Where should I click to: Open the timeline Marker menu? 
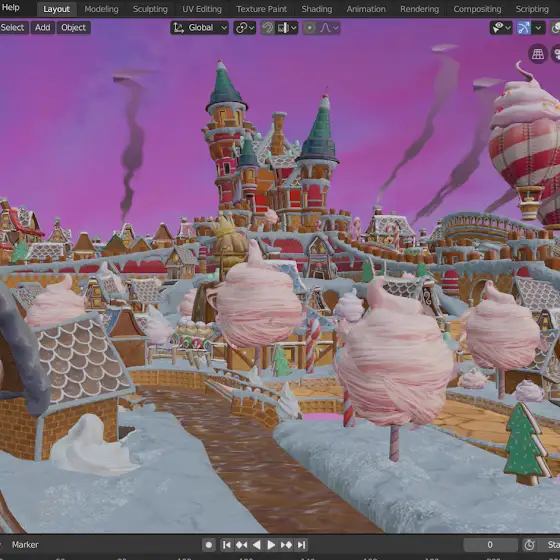25,545
